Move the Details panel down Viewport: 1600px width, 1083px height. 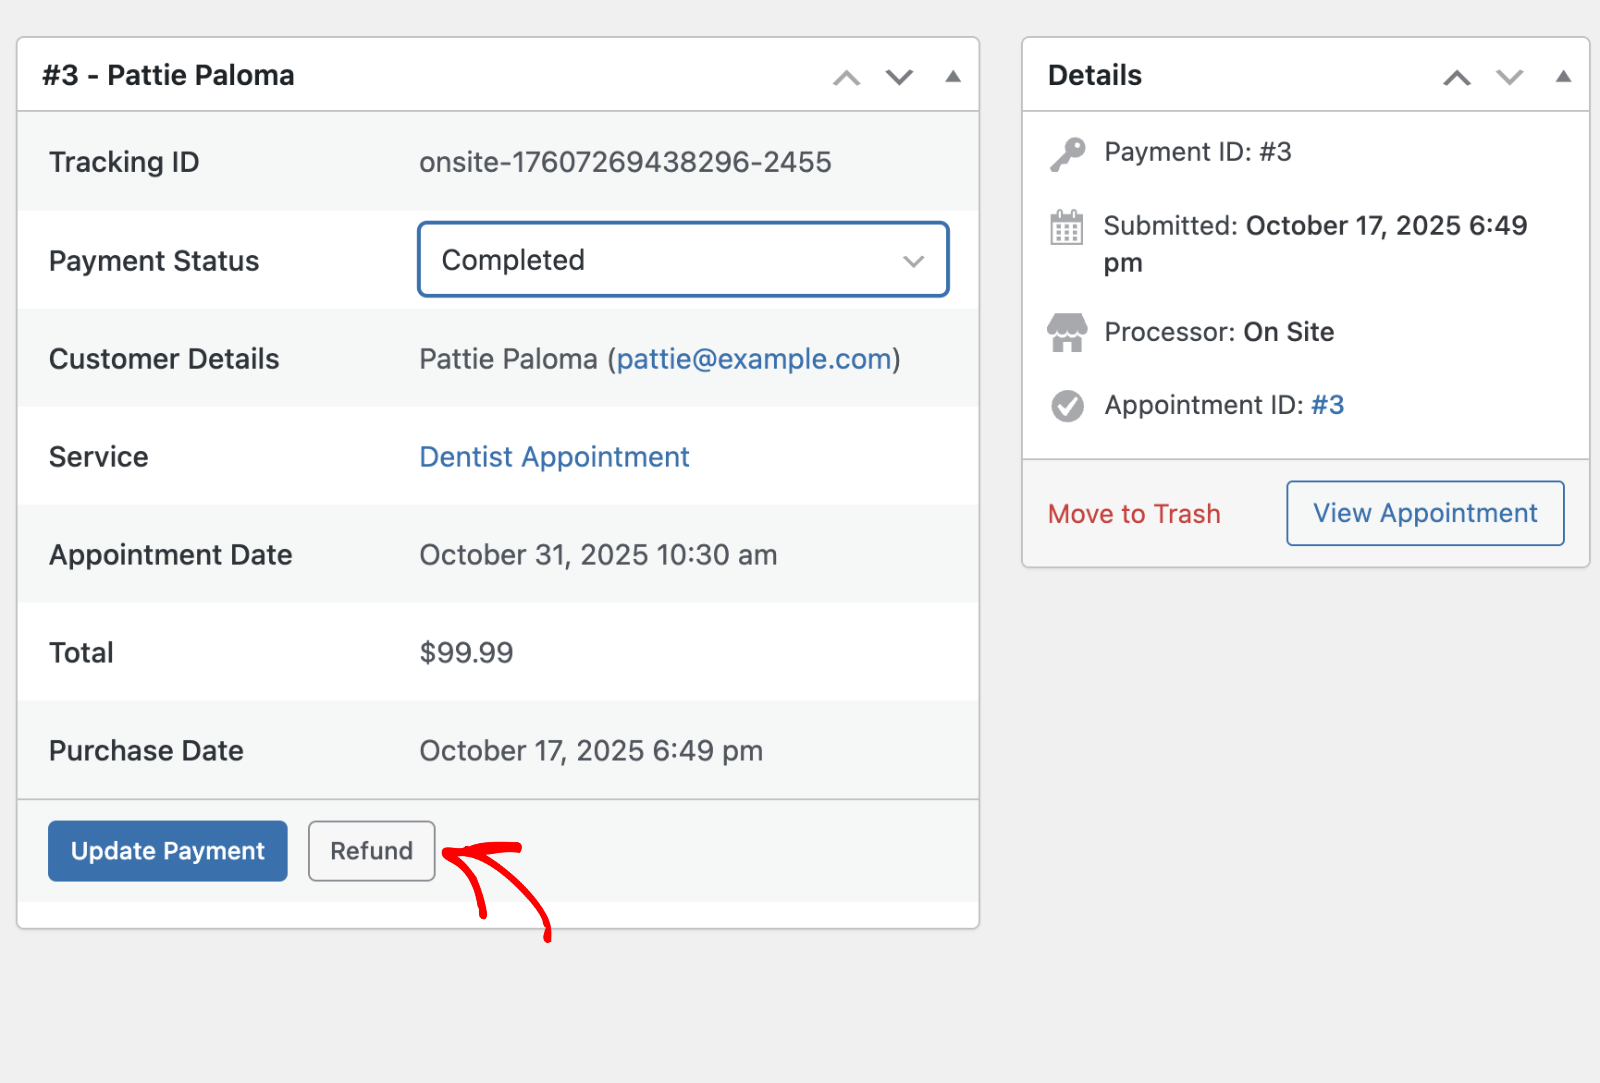(x=1510, y=78)
